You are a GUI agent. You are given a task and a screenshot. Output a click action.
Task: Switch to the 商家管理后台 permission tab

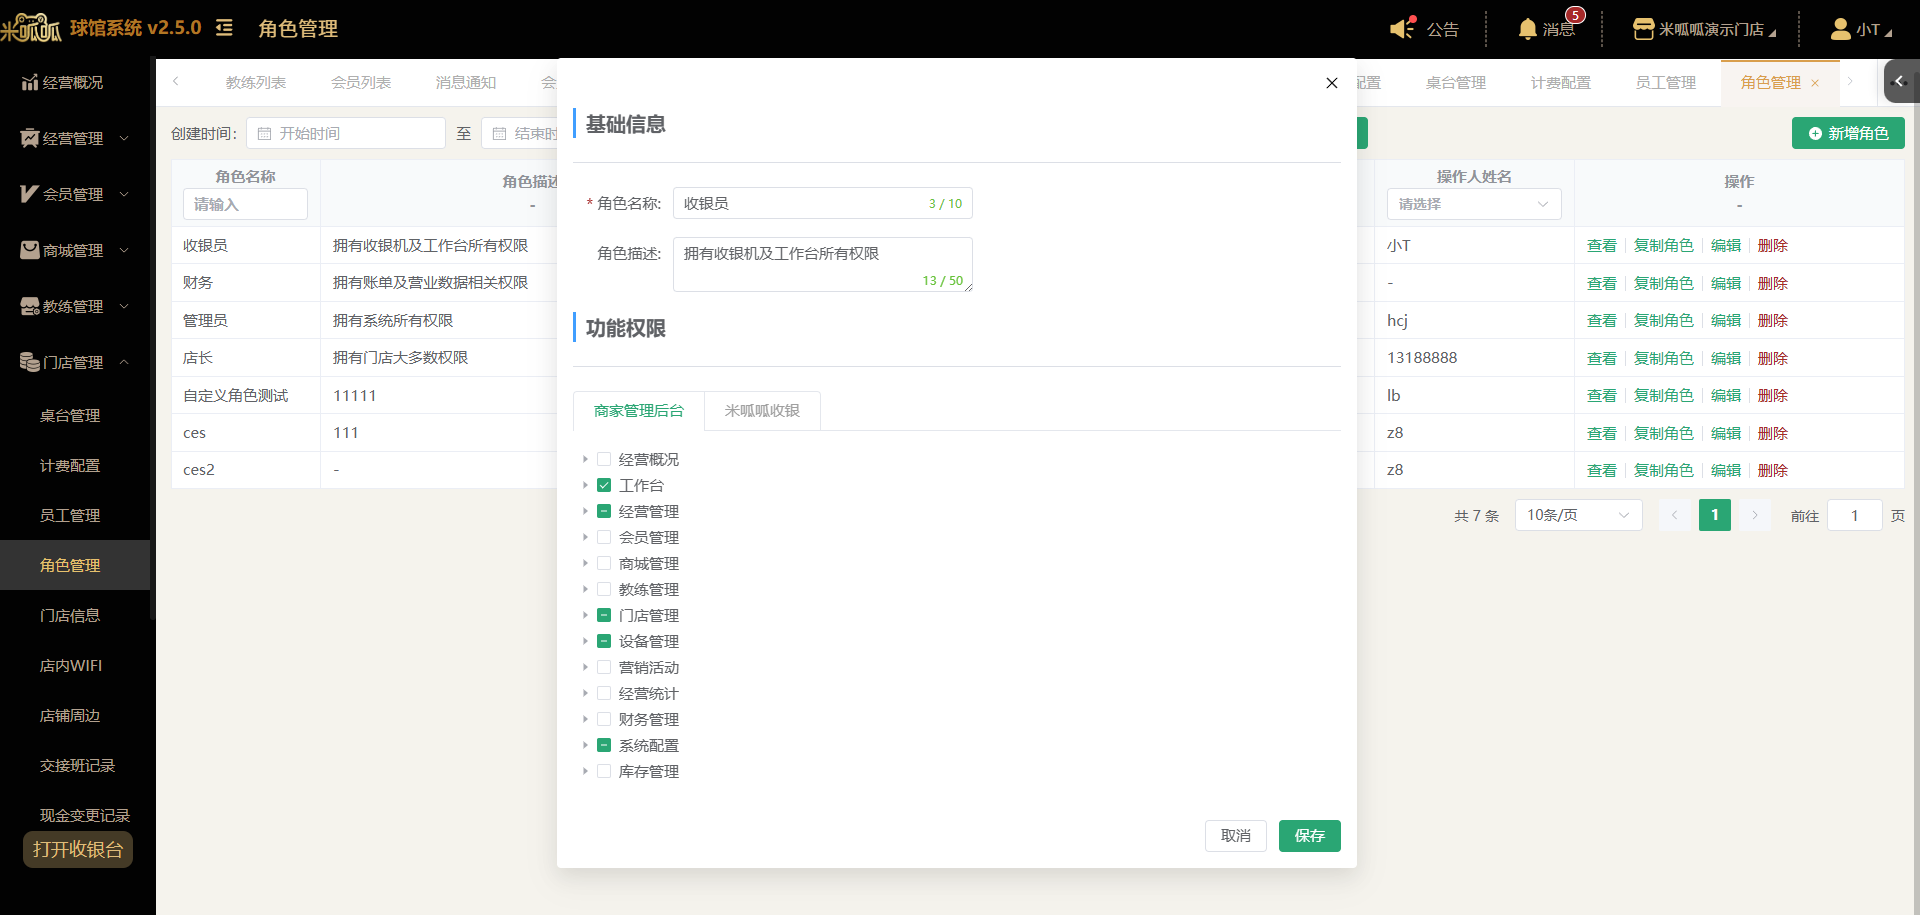point(639,411)
